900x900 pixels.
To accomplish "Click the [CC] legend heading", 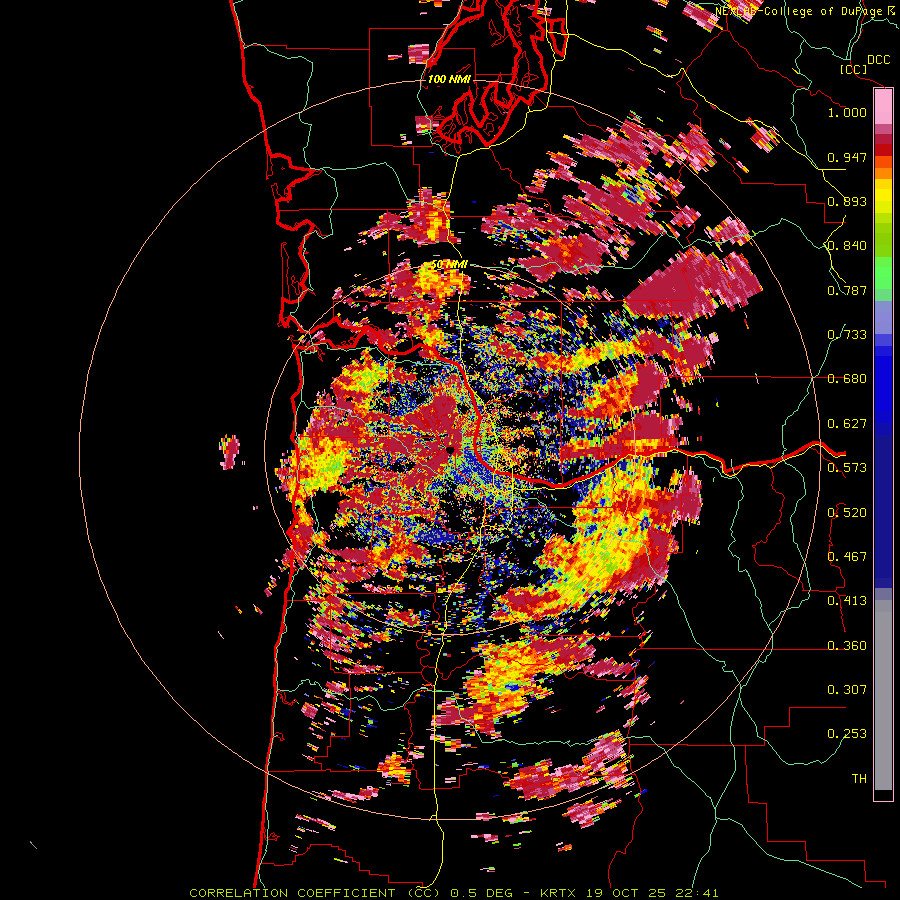I will pos(854,69).
